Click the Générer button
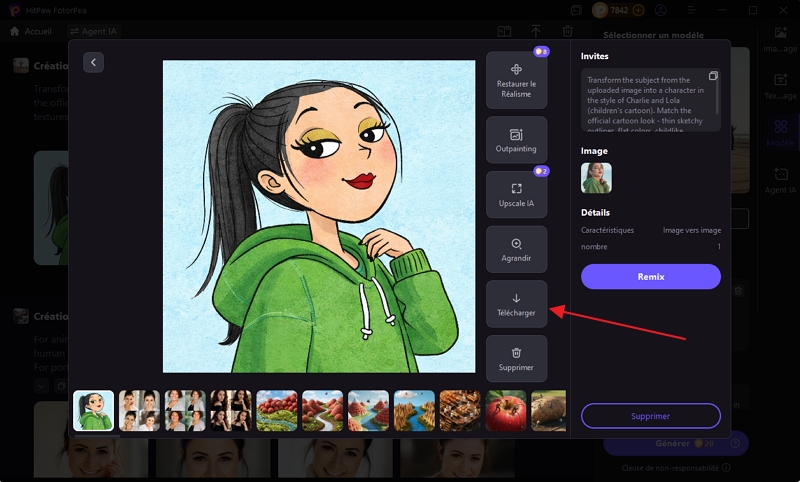Viewport: 800px width, 482px height. (676, 443)
